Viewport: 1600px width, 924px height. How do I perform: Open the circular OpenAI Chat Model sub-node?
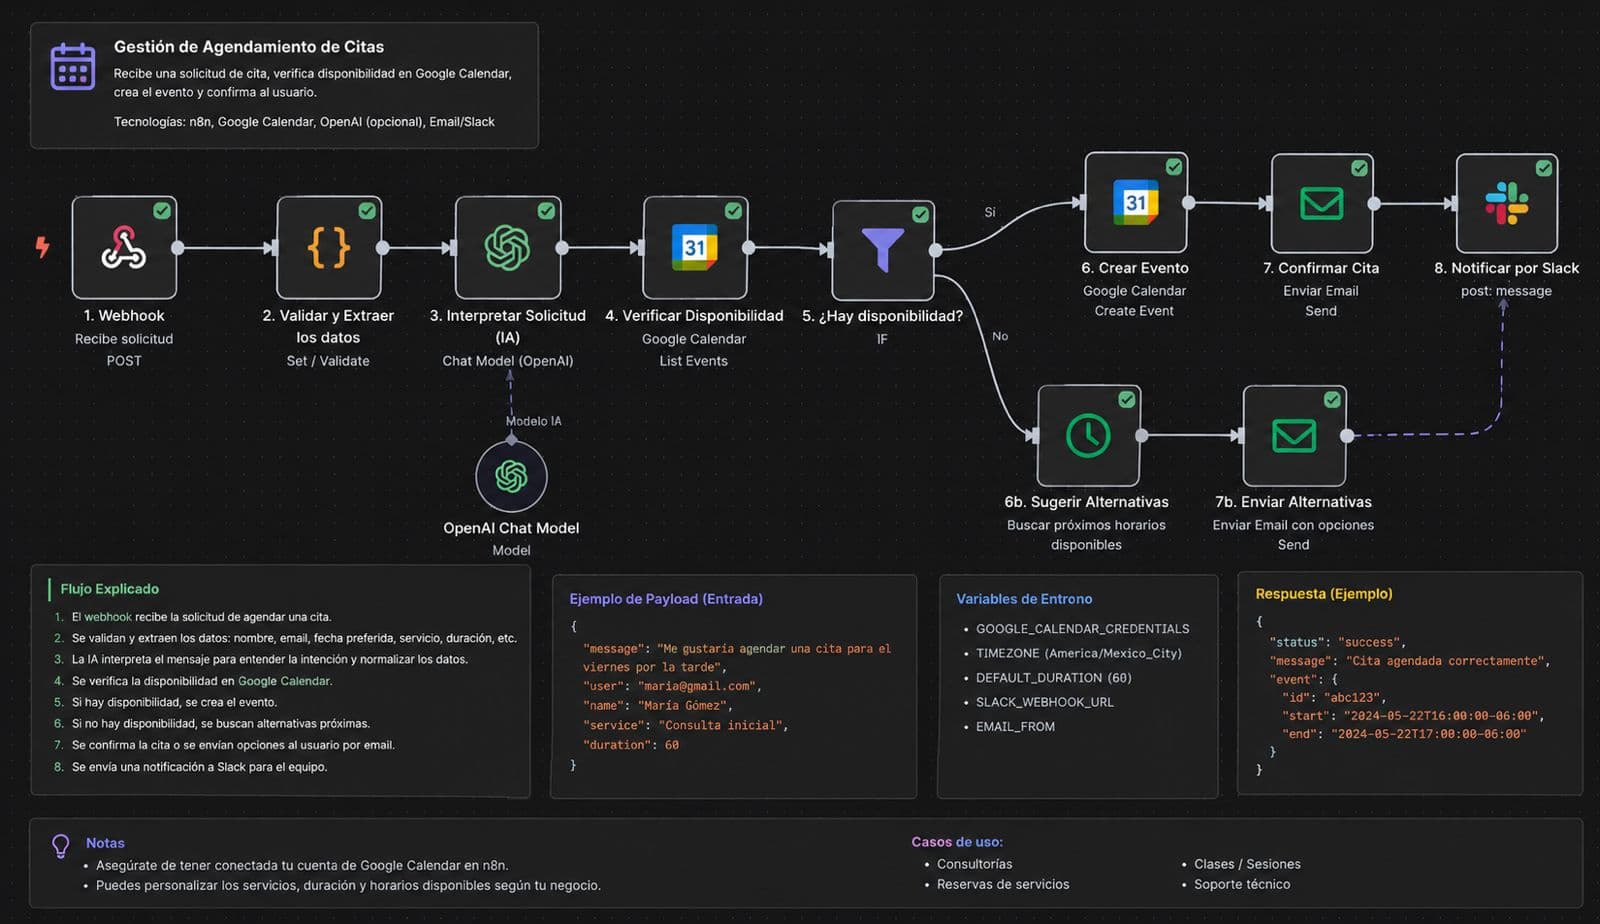click(511, 476)
